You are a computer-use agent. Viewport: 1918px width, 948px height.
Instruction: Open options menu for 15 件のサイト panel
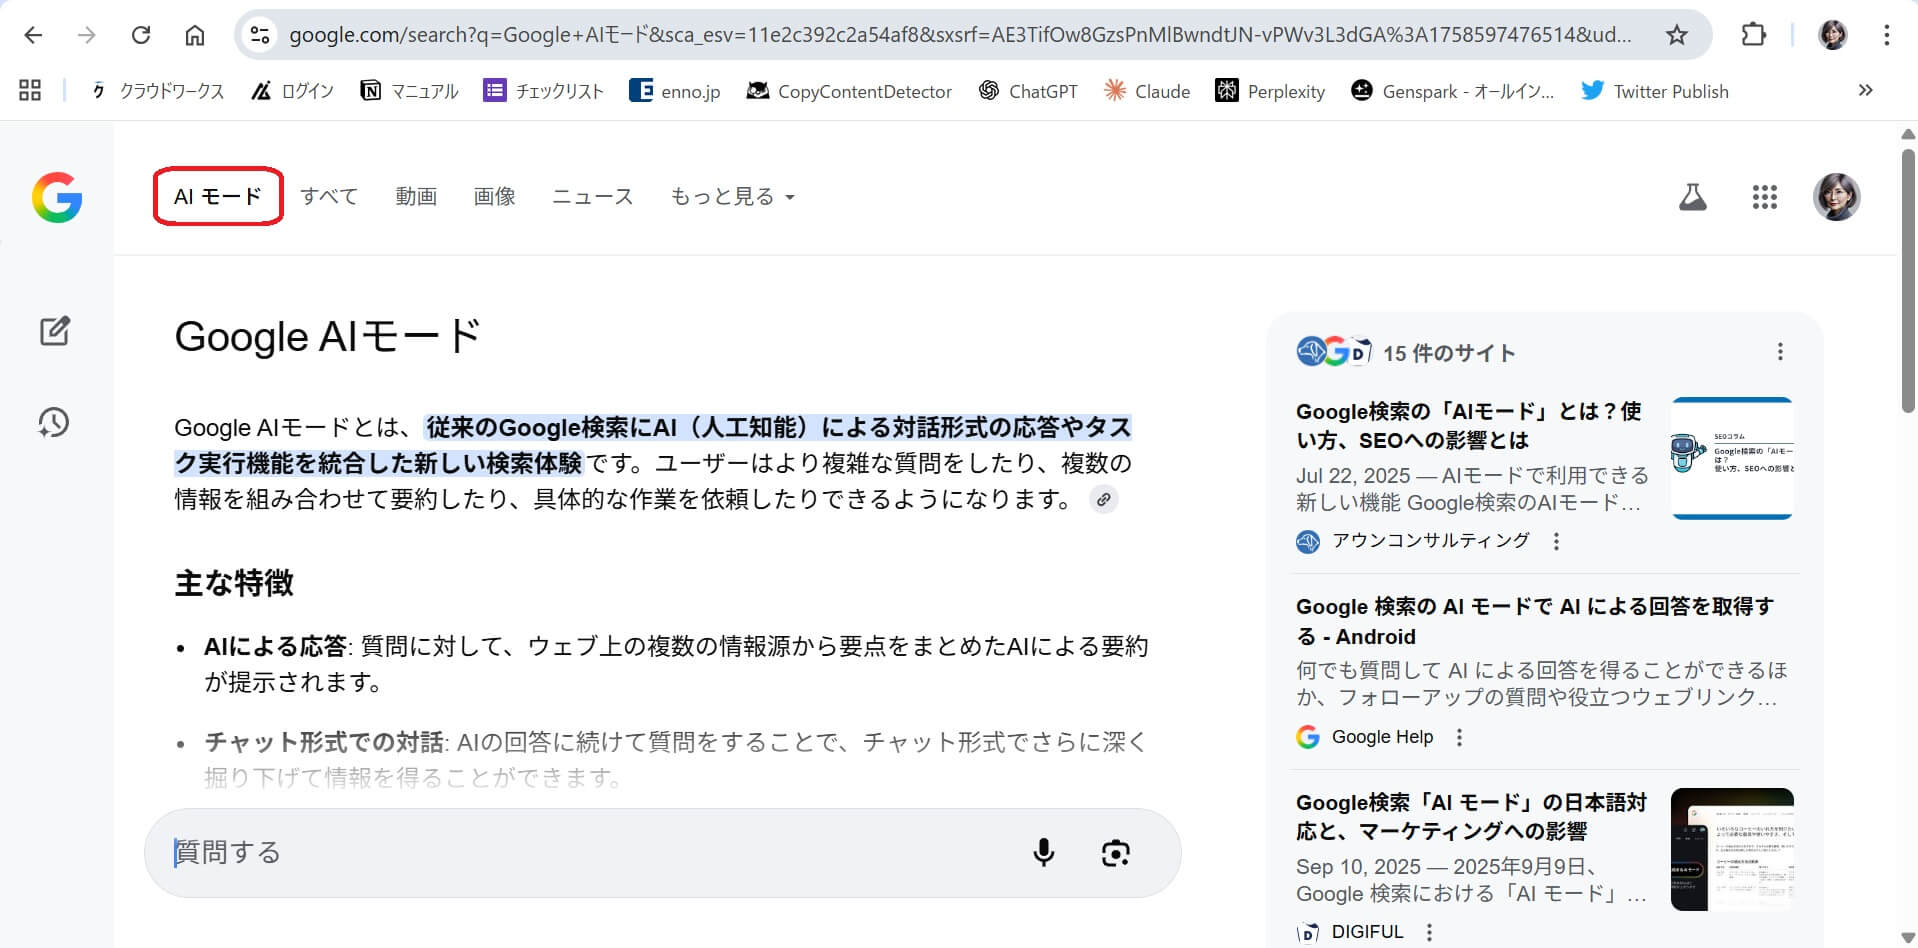(1779, 352)
